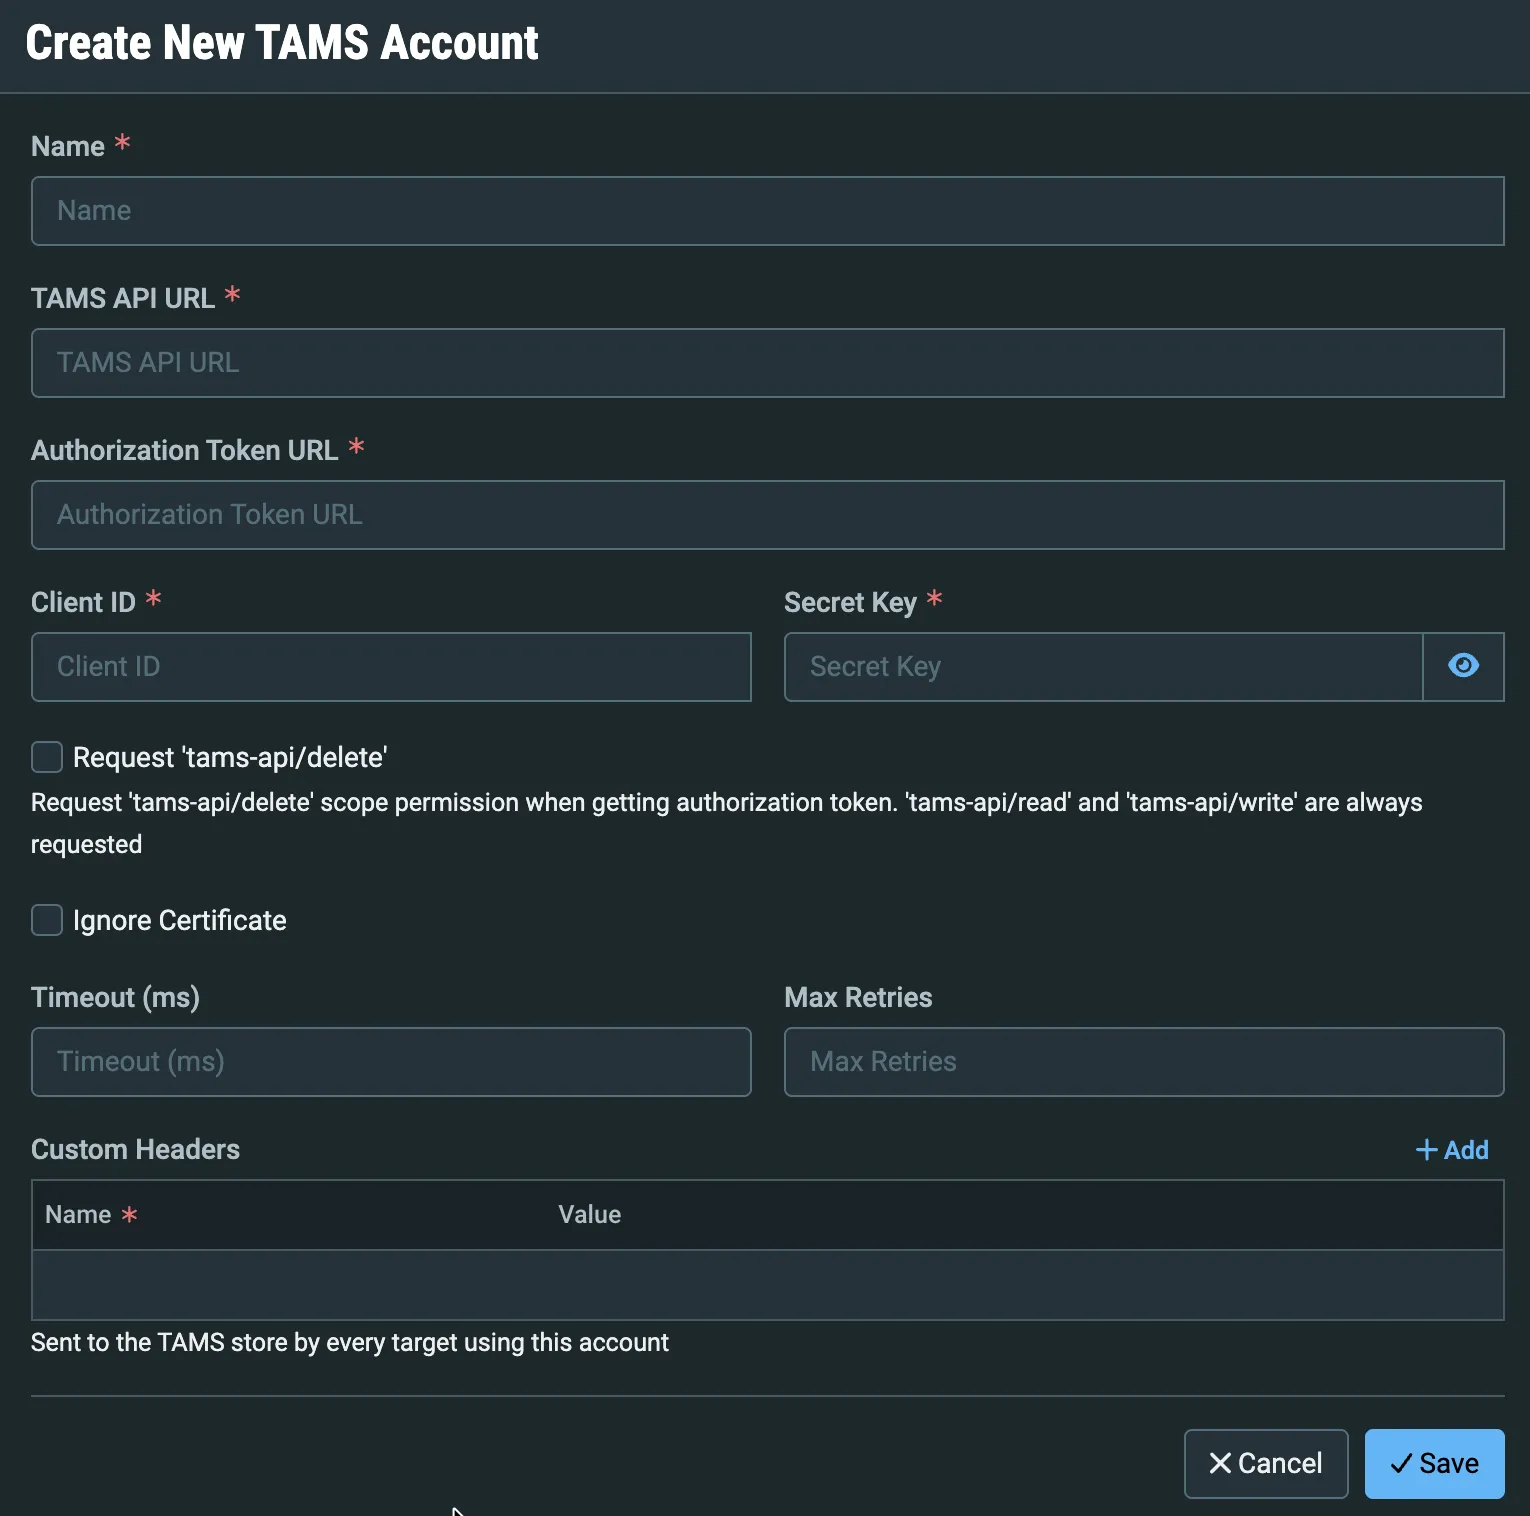Click the Timeout (ms) input field
The image size is (1530, 1516).
(x=391, y=1062)
